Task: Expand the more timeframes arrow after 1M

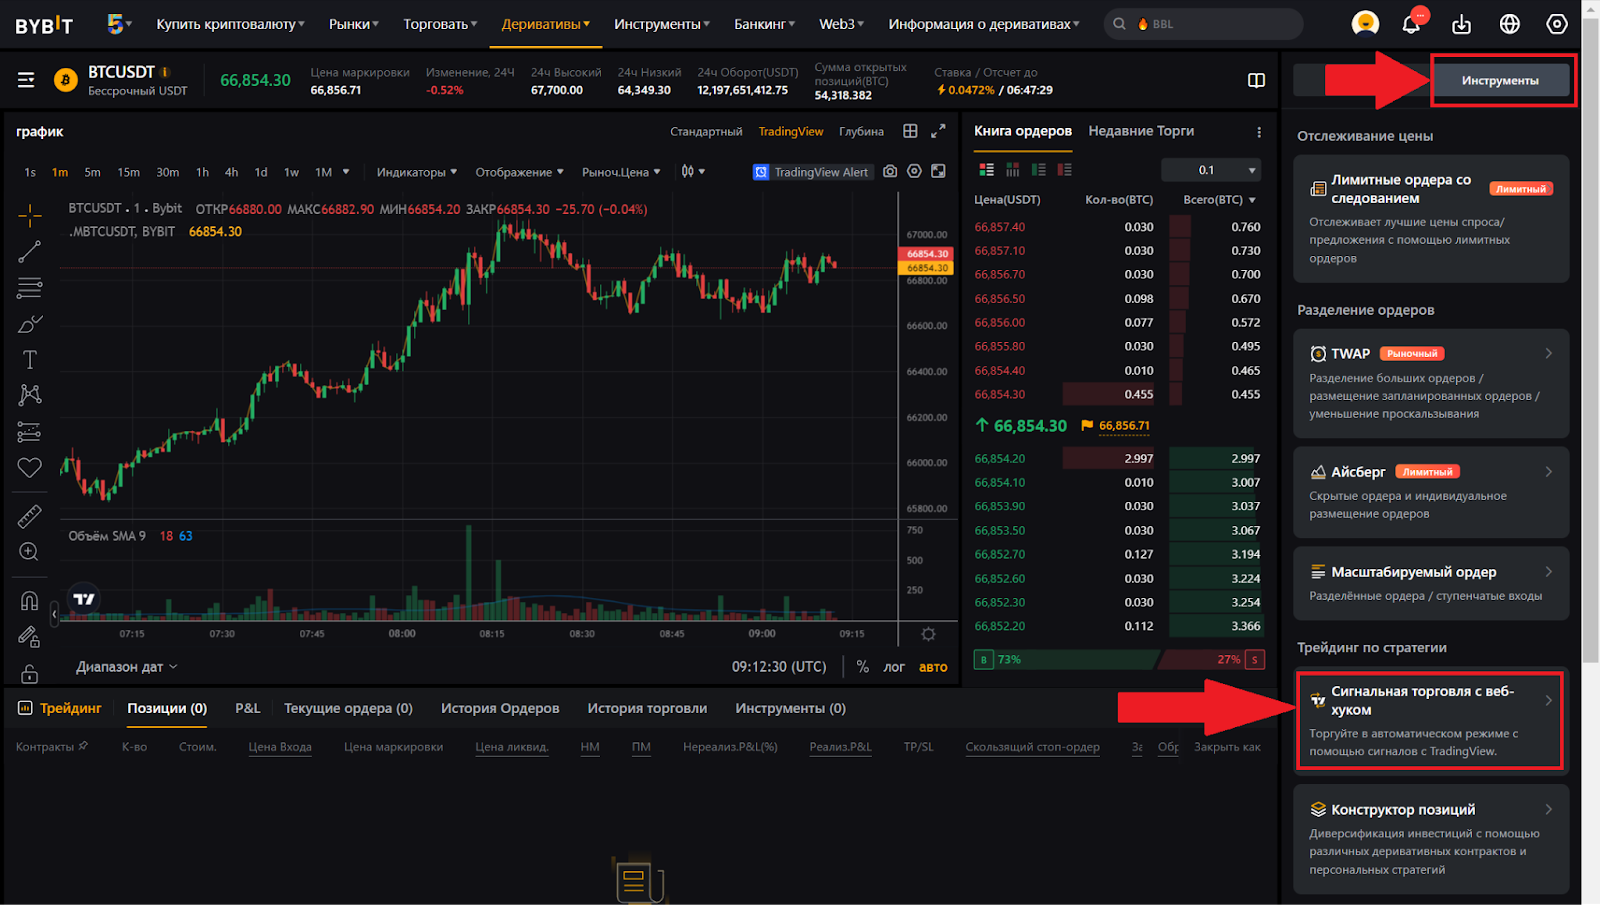Action: (346, 172)
